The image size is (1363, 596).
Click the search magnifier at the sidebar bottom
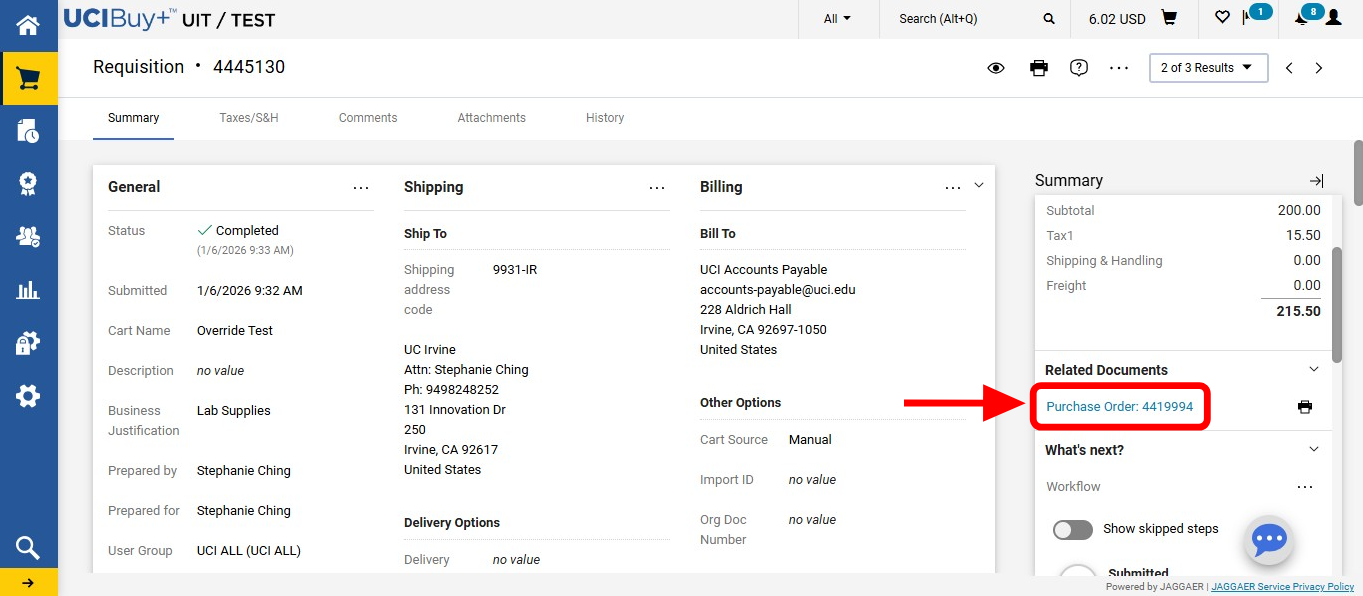[x=28, y=547]
